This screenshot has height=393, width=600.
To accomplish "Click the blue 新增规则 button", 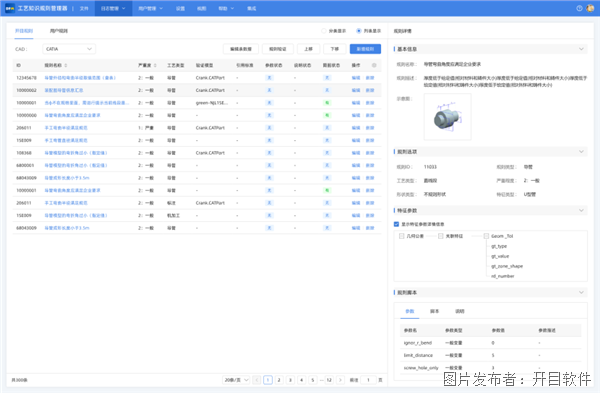I will coord(365,49).
